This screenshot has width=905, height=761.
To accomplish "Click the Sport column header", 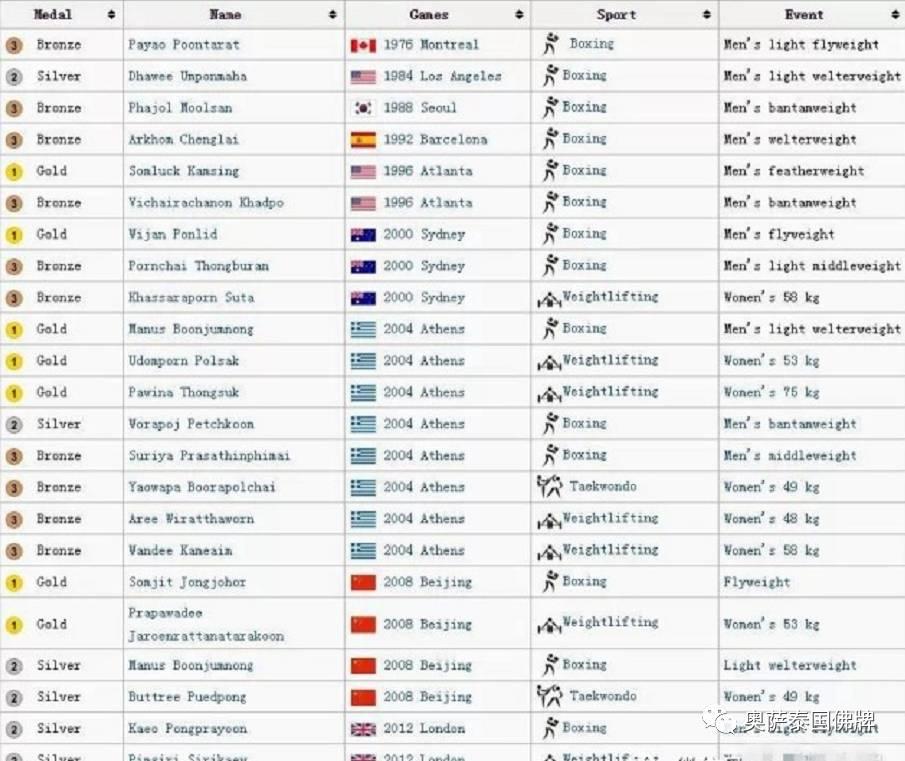I will coord(616,15).
